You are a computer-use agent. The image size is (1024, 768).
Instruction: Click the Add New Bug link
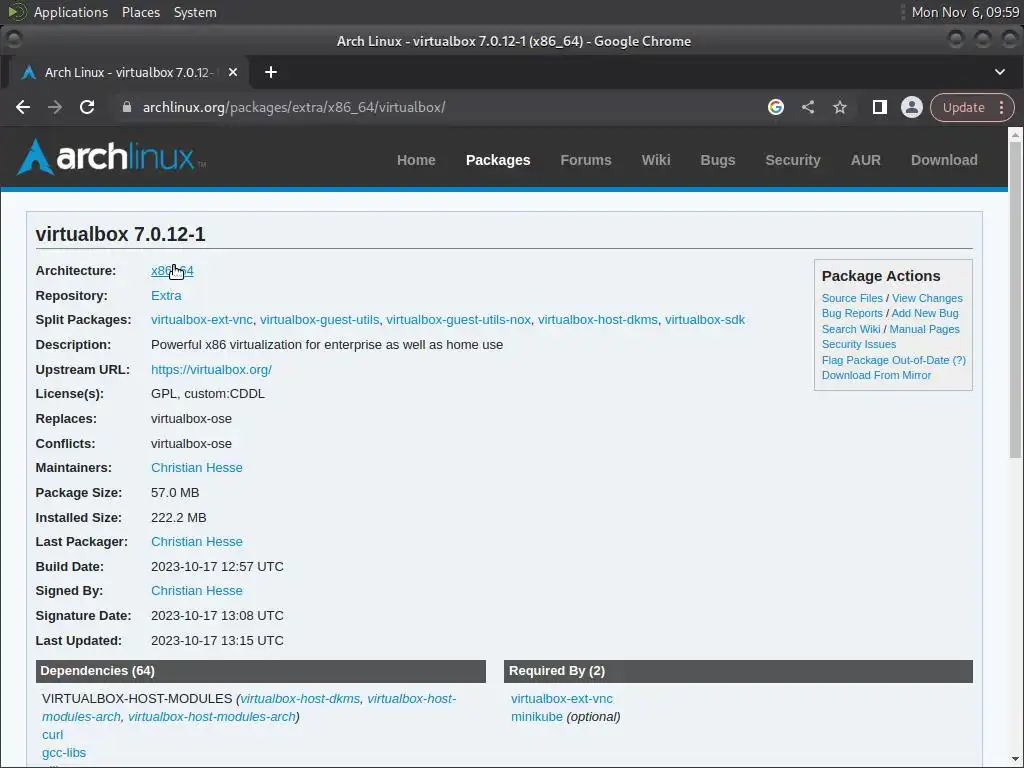[925, 313]
